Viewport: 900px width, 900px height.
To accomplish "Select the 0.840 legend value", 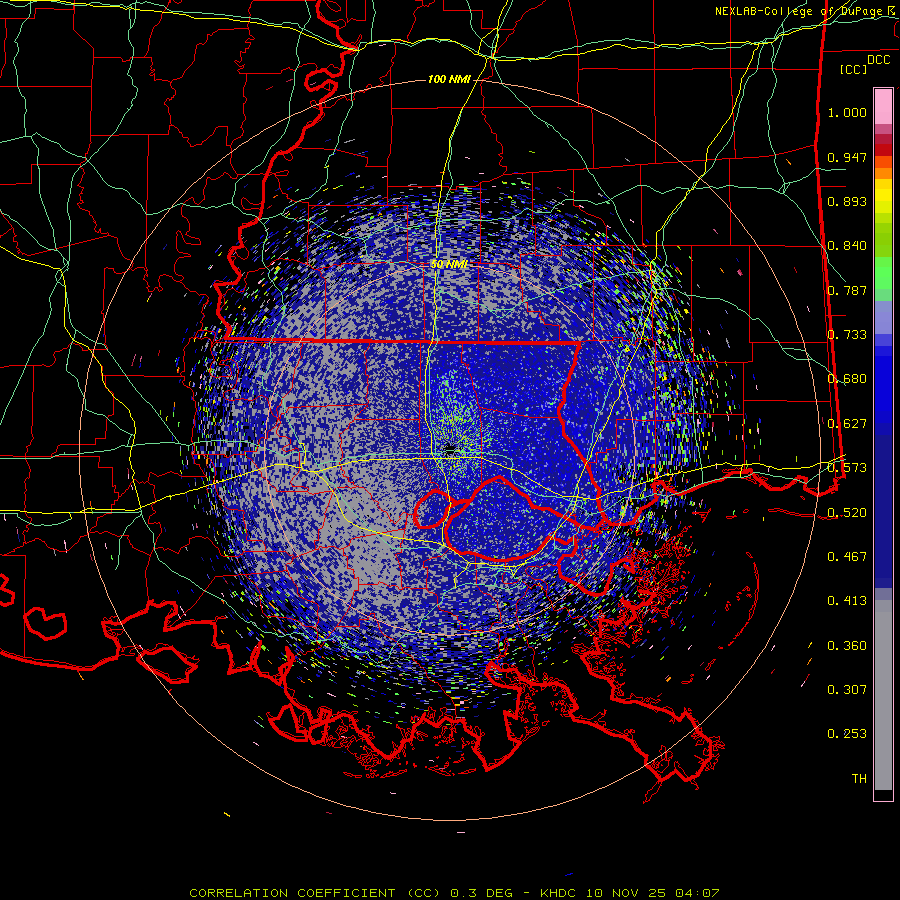I will coord(847,246).
